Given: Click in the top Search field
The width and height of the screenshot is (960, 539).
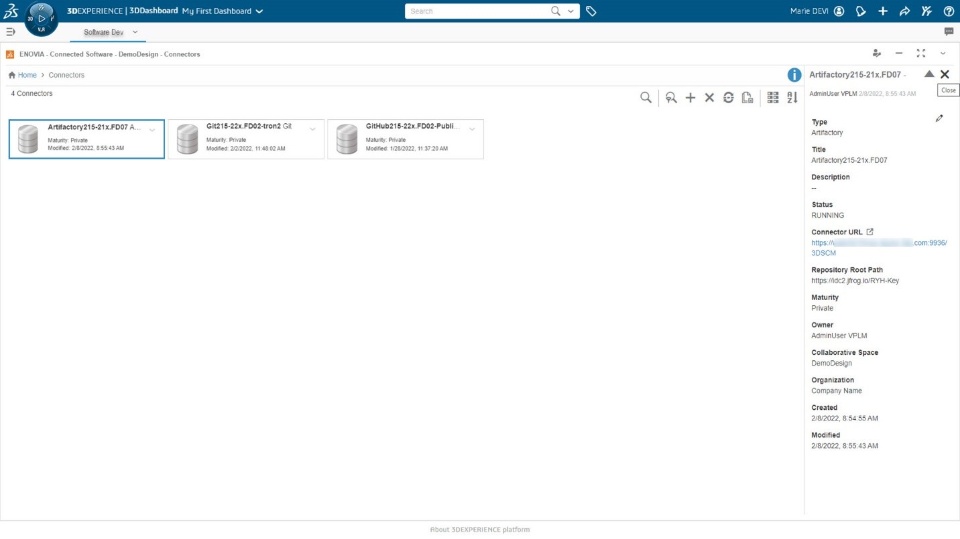Looking at the screenshot, I should click(478, 11).
